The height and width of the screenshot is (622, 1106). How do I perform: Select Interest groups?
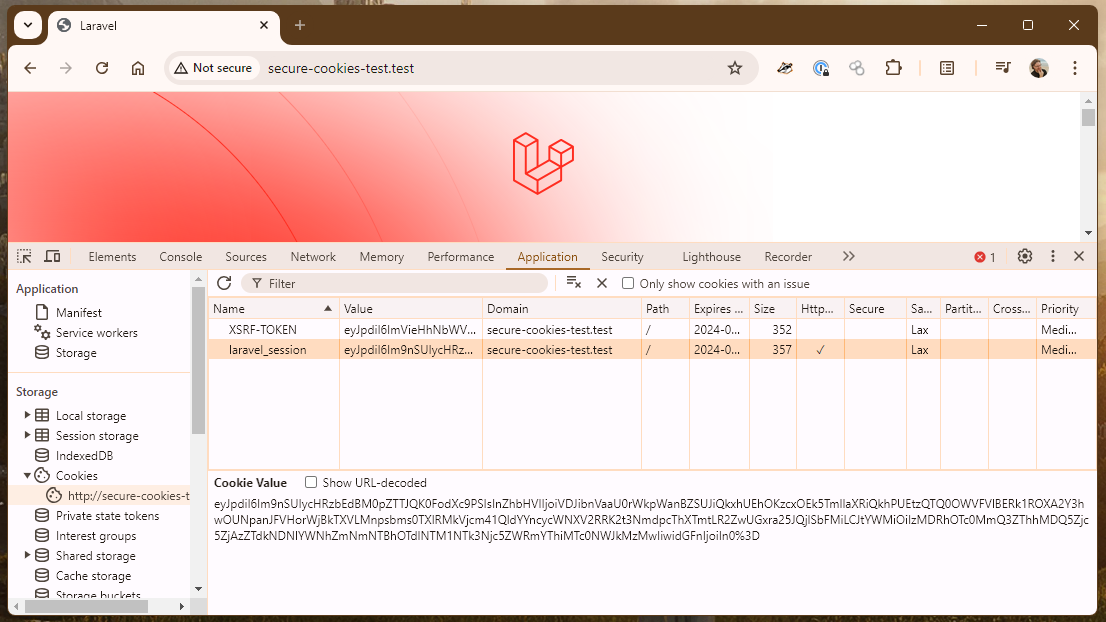coord(96,535)
